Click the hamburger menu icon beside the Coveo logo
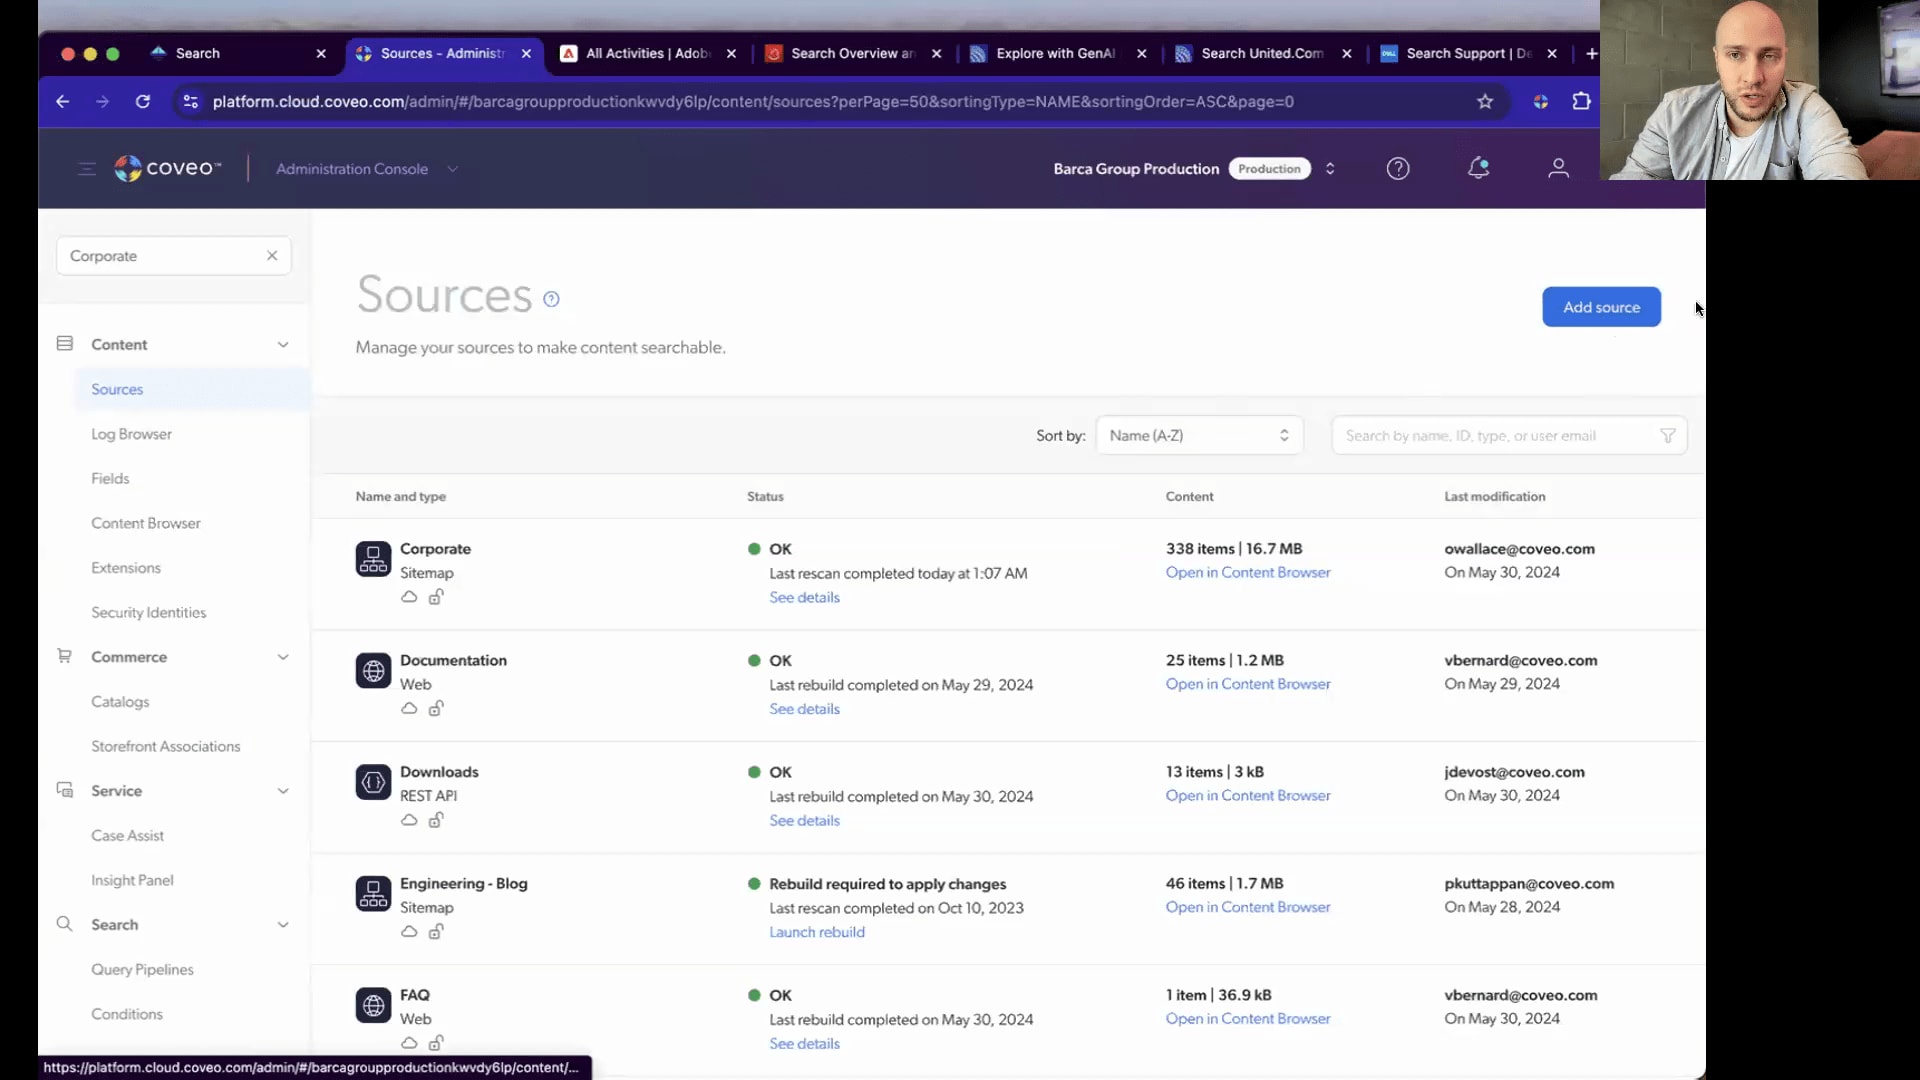The image size is (1920, 1080). point(87,169)
